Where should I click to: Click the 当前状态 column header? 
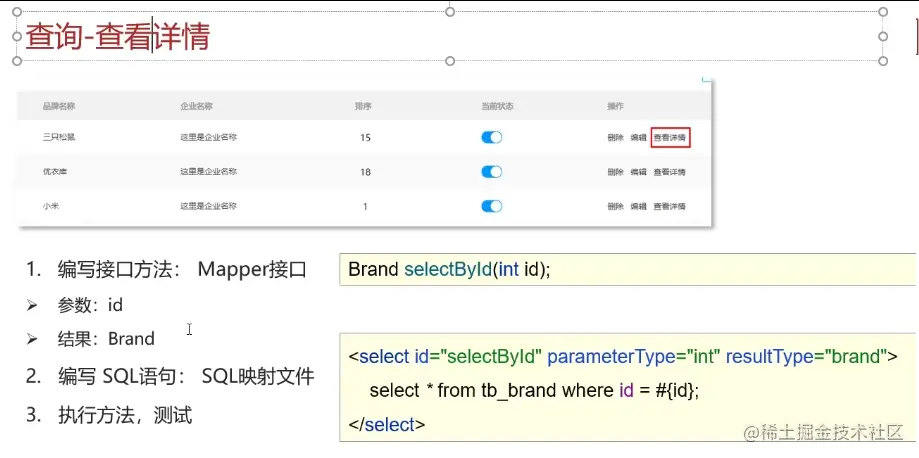coord(498,106)
